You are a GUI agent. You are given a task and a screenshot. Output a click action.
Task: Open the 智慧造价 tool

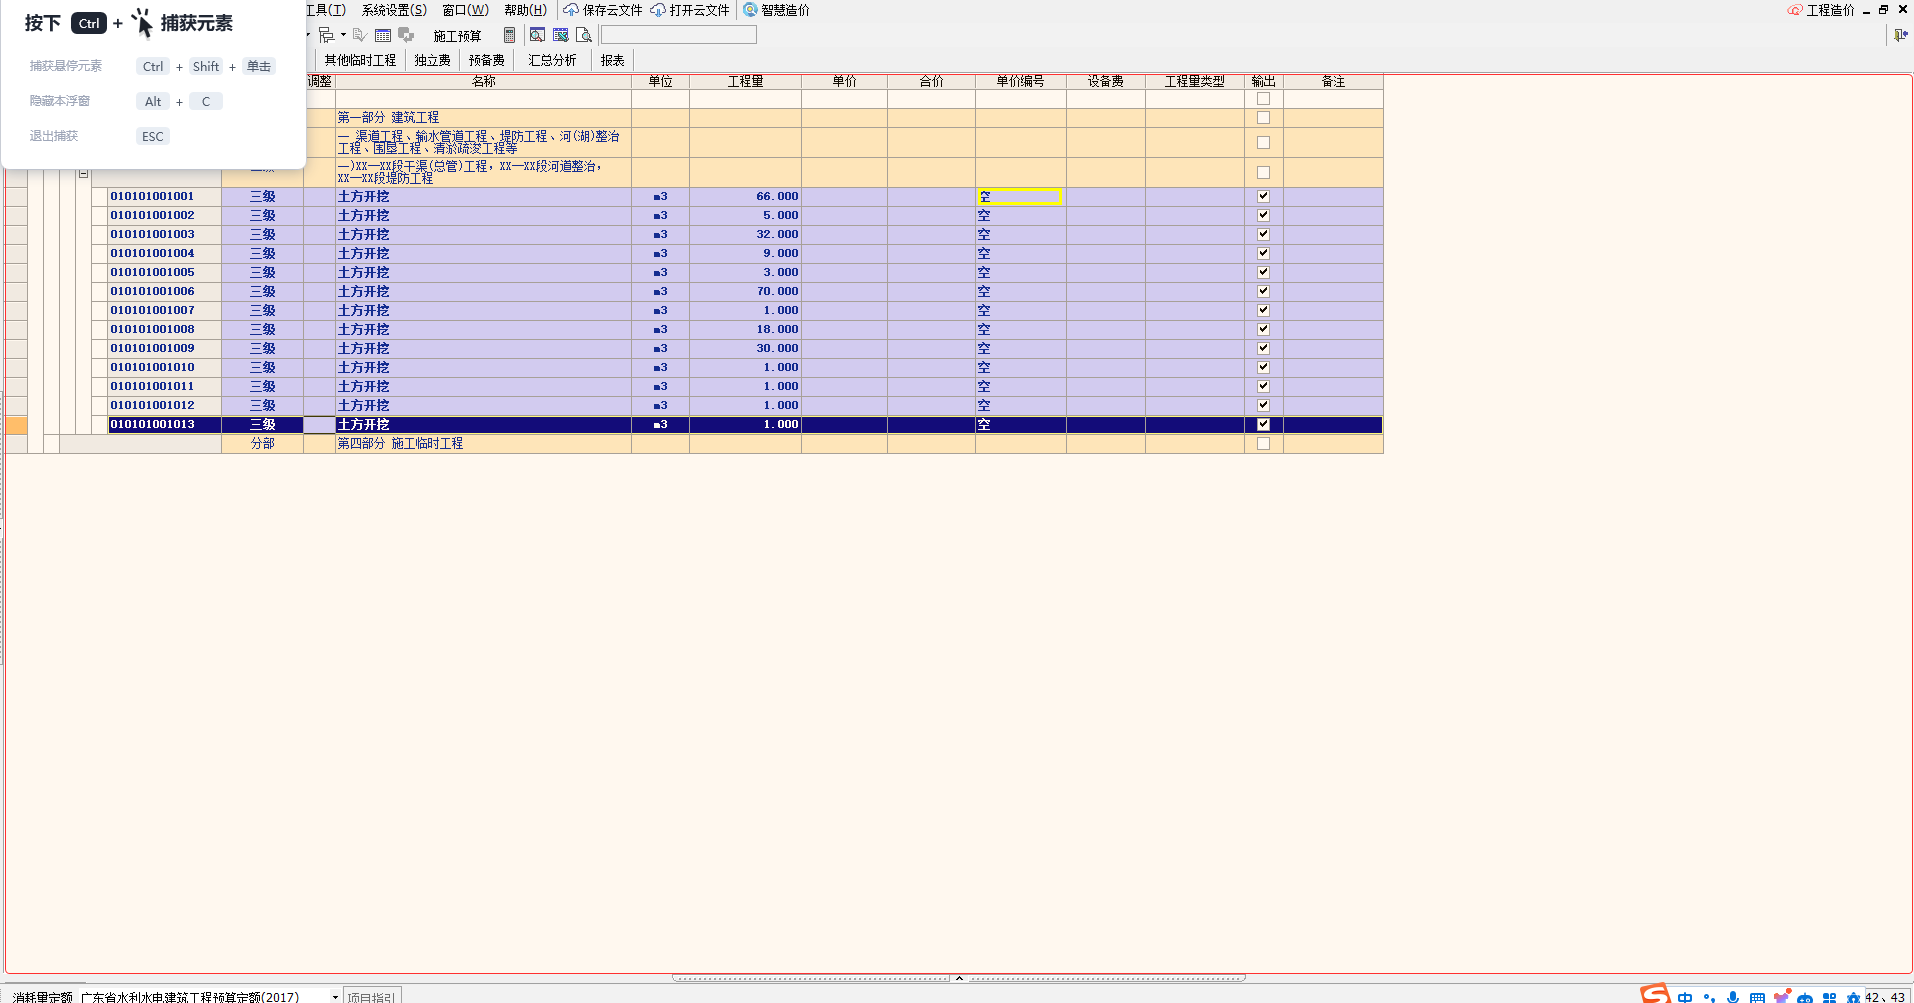(777, 10)
